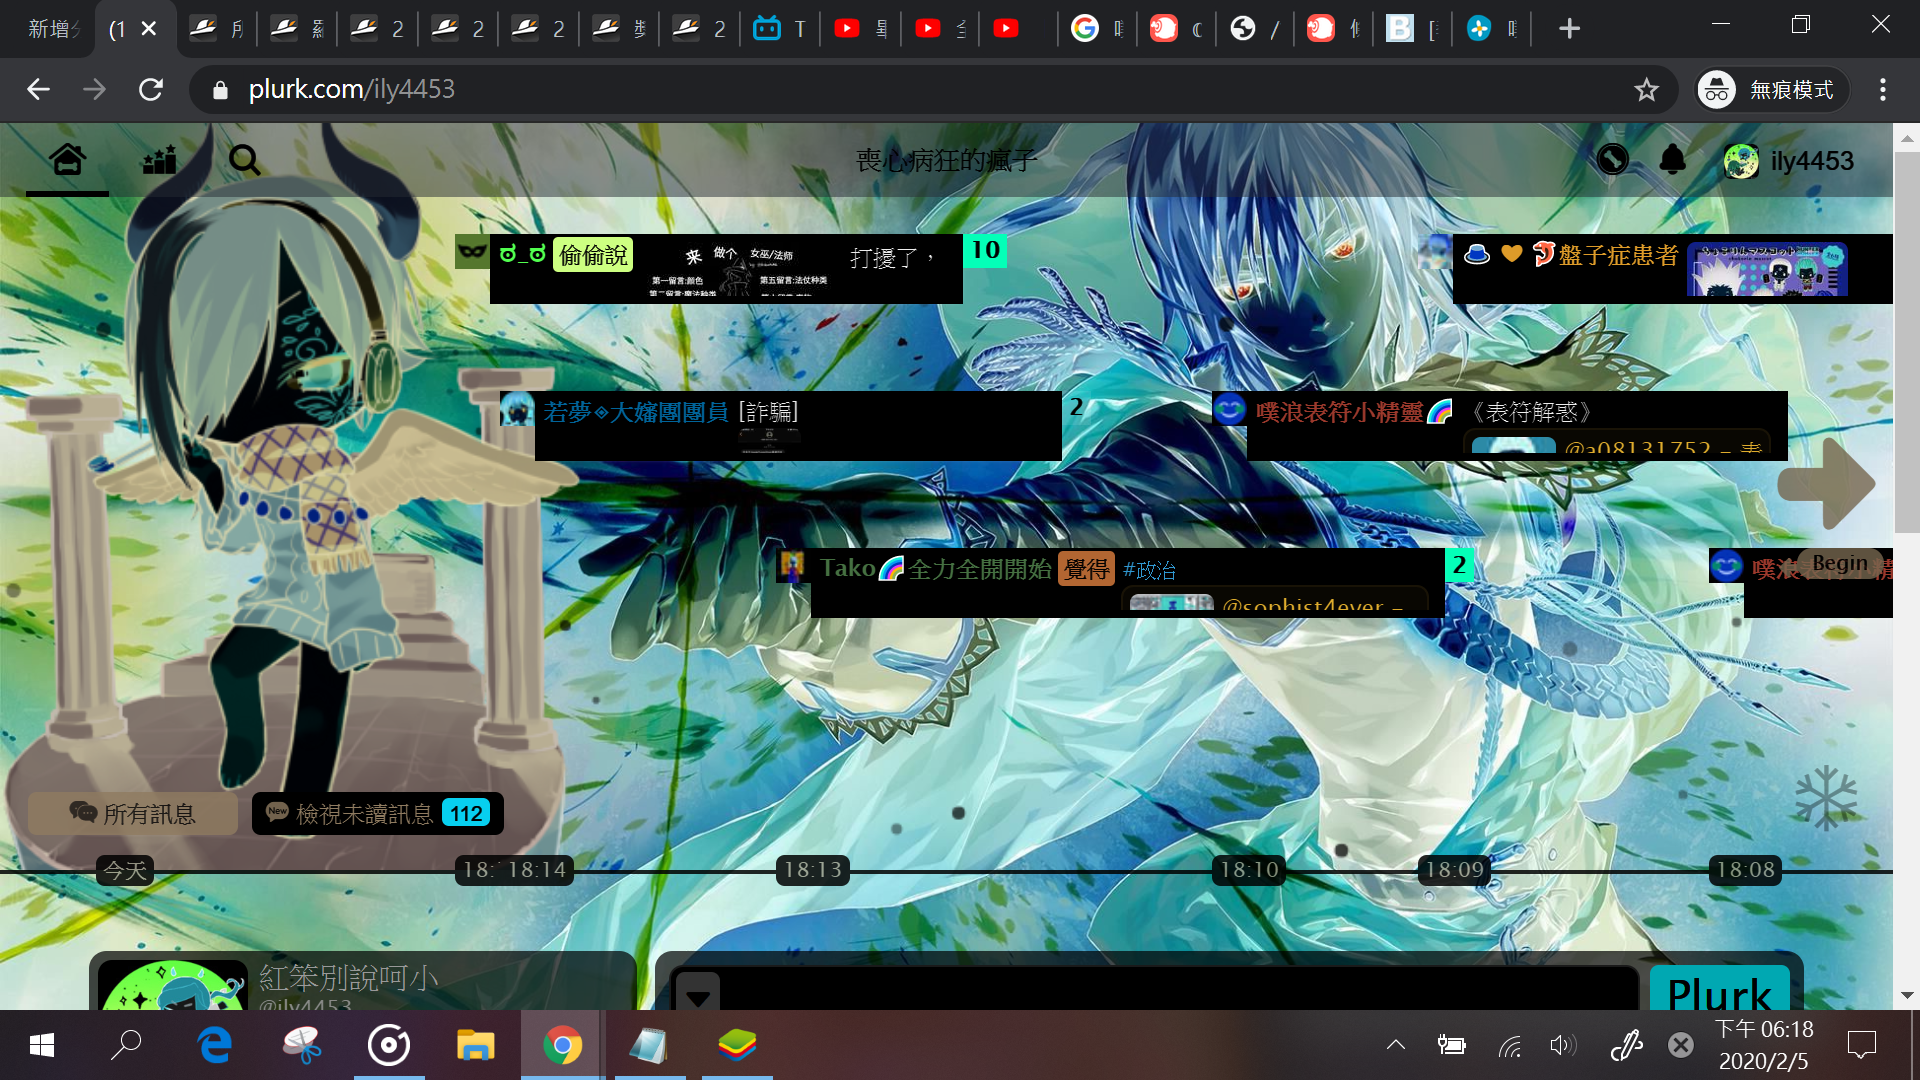Switch to the Google favicon tab
Image resolution: width=1920 pixels, height=1080 pixels.
[1097, 29]
